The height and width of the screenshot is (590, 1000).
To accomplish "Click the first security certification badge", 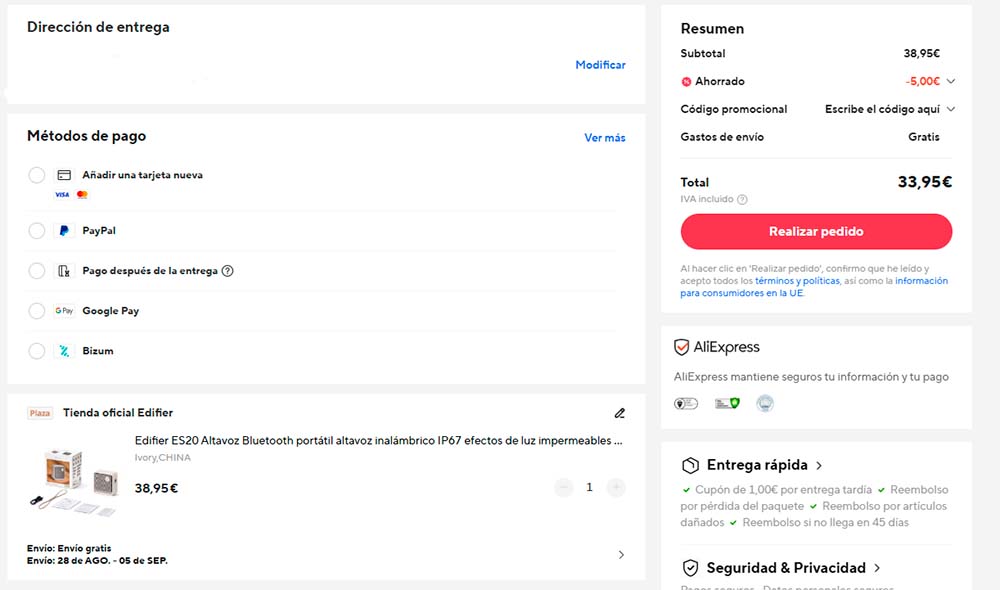I will point(686,403).
